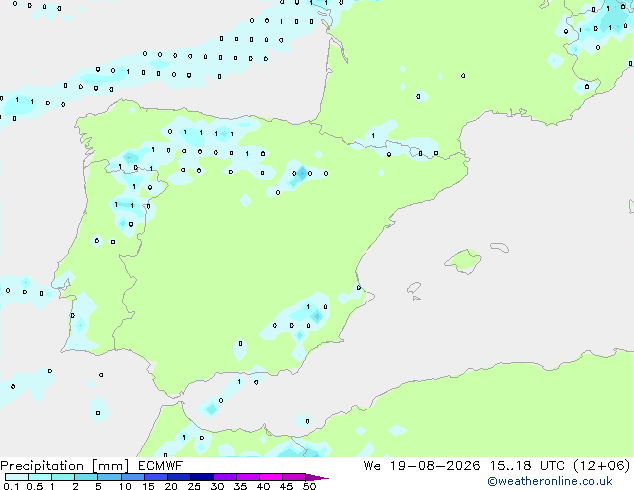Click the date text 'We 19-08-2026'
Viewport: 634px width, 490px height.
[x=422, y=465]
